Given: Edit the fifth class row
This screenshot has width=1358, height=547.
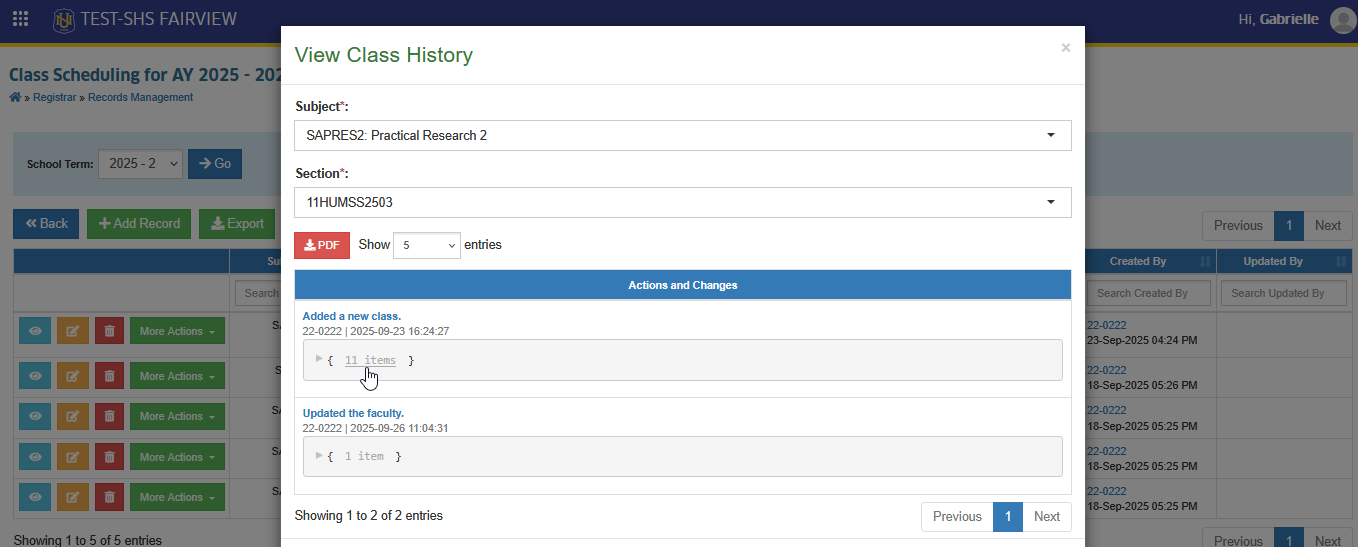Looking at the screenshot, I should coord(72,497).
